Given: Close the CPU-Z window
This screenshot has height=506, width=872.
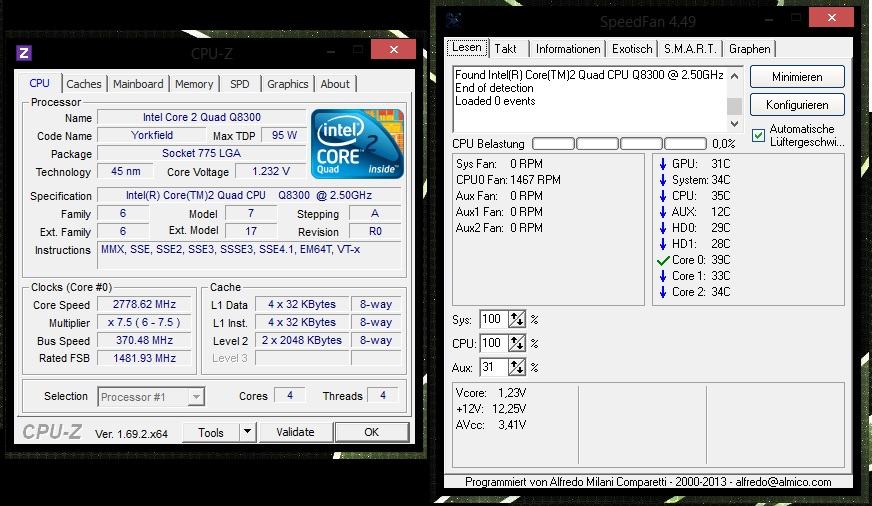Looking at the screenshot, I should click(x=394, y=49).
